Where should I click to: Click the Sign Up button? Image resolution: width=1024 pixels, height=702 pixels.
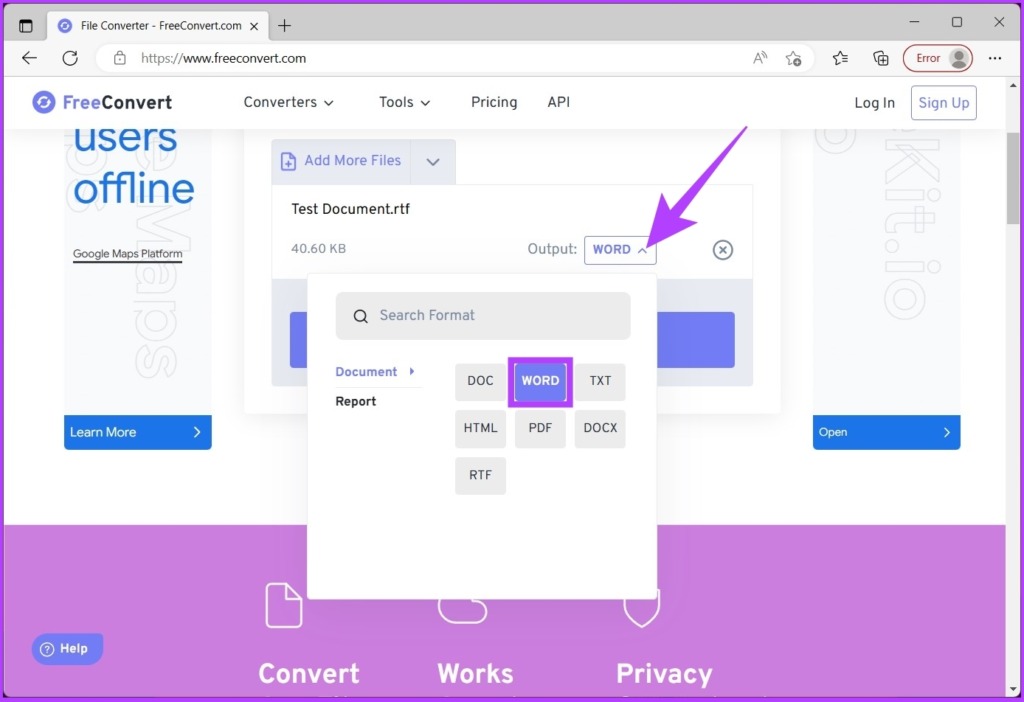click(x=943, y=103)
